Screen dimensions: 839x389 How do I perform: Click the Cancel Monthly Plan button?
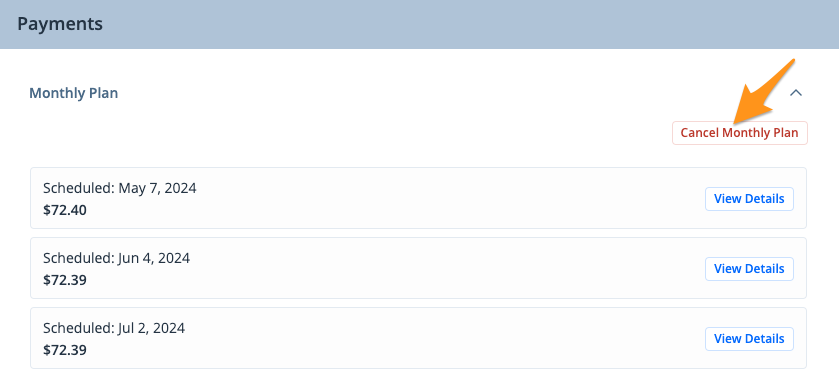point(739,133)
